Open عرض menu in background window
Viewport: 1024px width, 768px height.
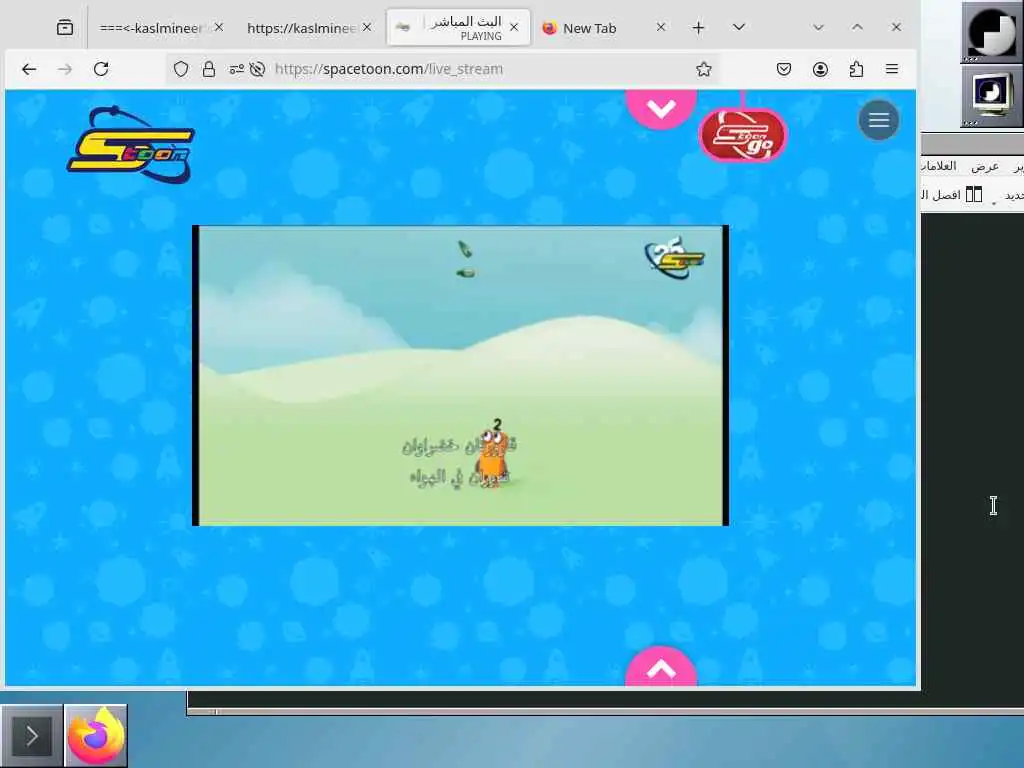click(984, 167)
